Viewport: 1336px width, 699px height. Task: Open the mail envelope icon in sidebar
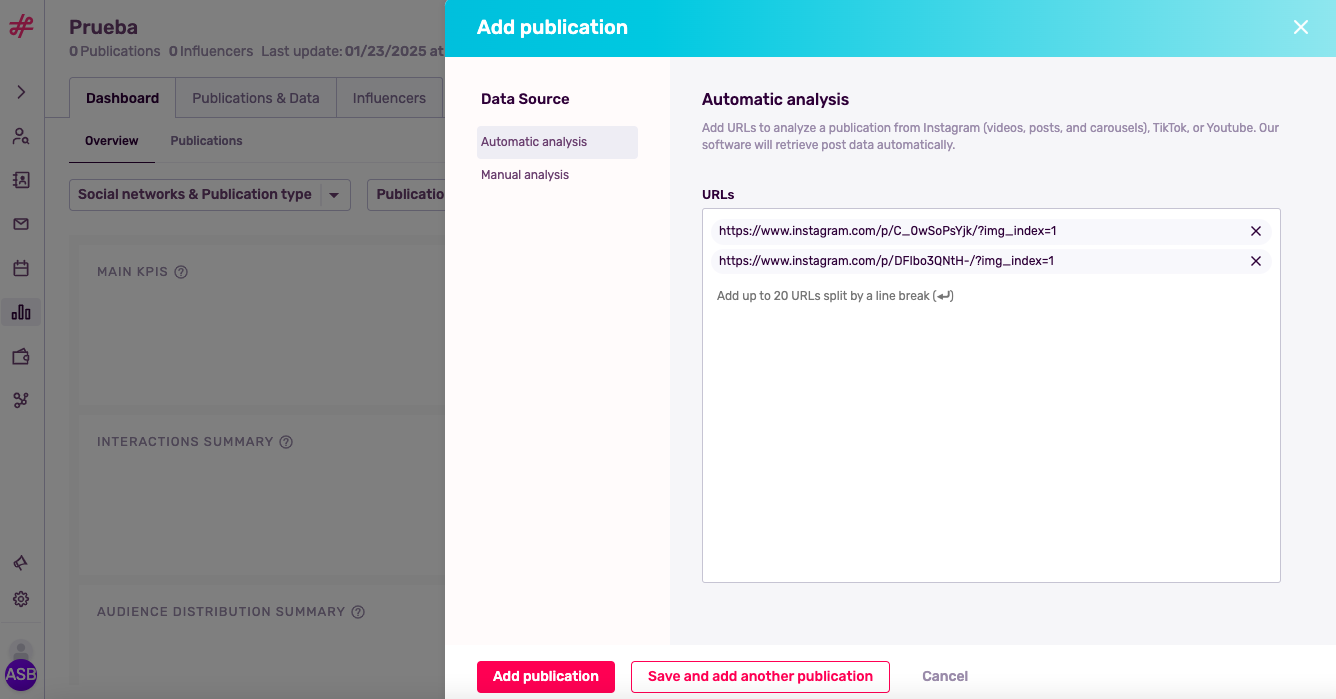pos(21,224)
